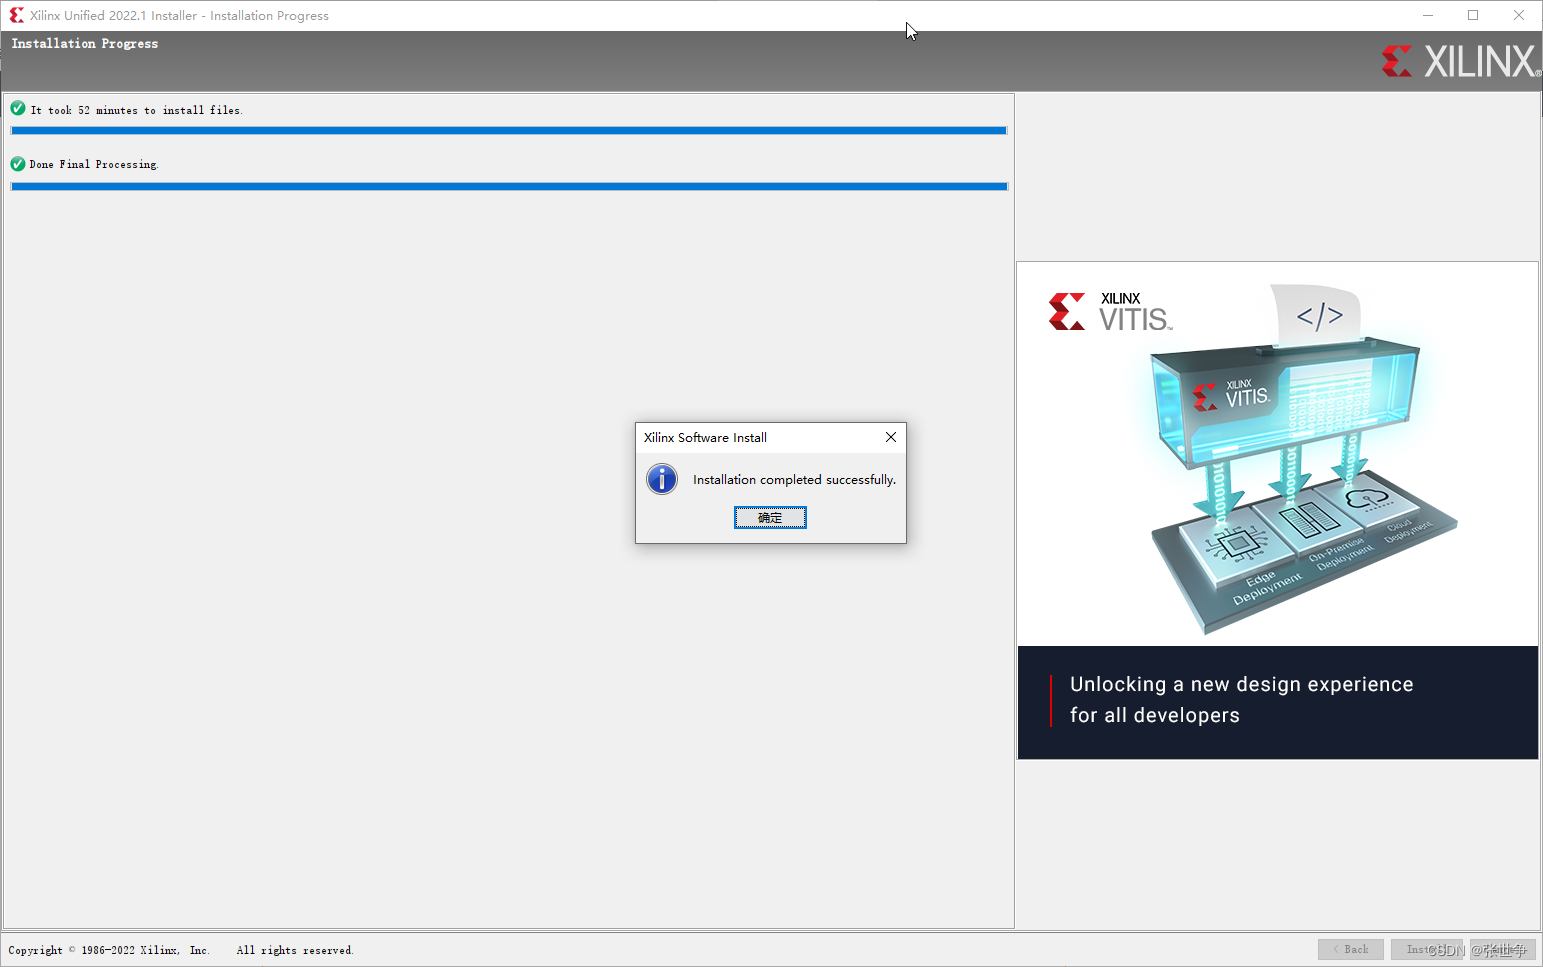
Task: Maximize the installer window
Action: pos(1473,15)
